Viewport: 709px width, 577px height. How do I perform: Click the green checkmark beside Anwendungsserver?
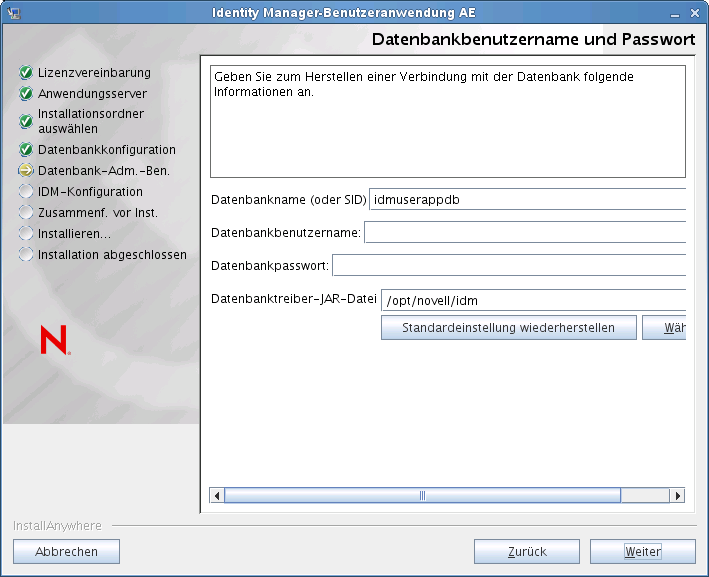pyautogui.click(x=26, y=94)
